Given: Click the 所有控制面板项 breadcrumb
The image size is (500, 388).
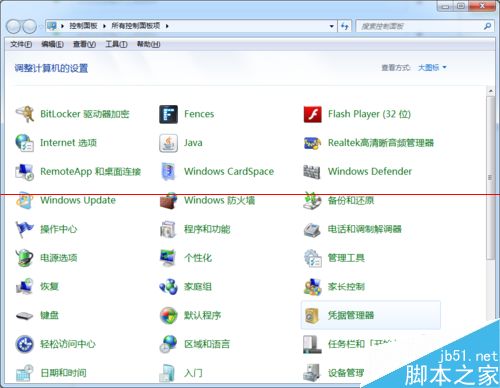Looking at the screenshot, I should tap(136, 26).
